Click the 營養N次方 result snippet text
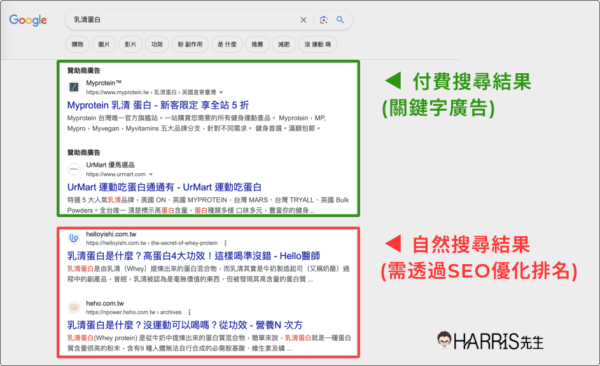600x366 pixels. pos(209,343)
